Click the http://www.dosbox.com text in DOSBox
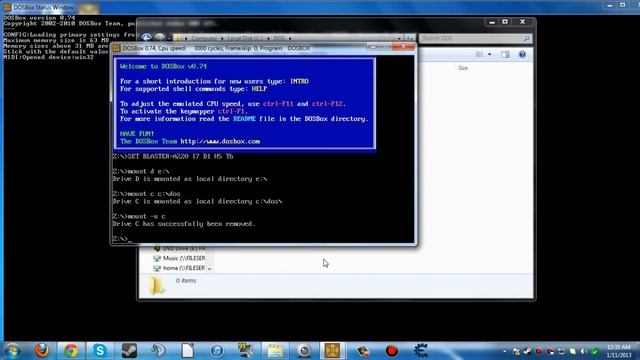 pyautogui.click(x=220, y=141)
